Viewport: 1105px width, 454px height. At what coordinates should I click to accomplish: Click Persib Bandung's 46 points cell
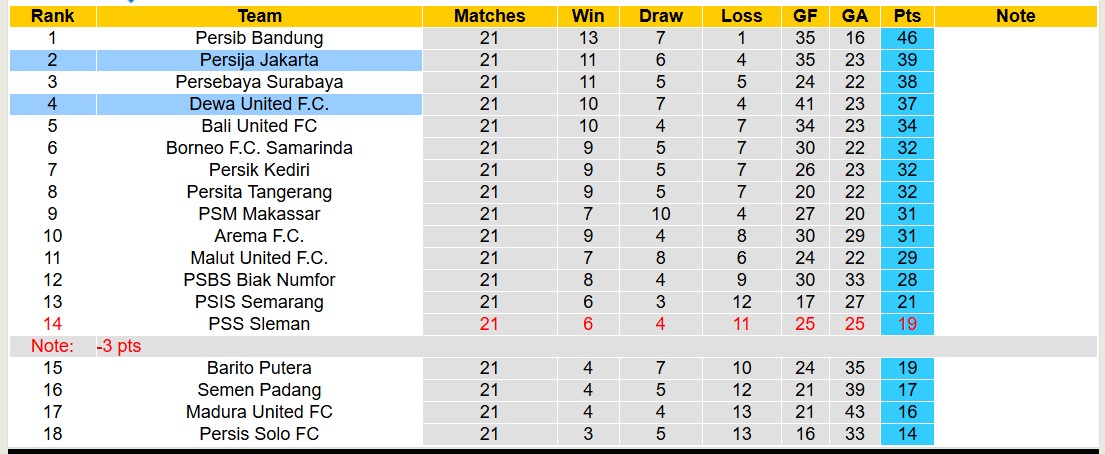[907, 38]
